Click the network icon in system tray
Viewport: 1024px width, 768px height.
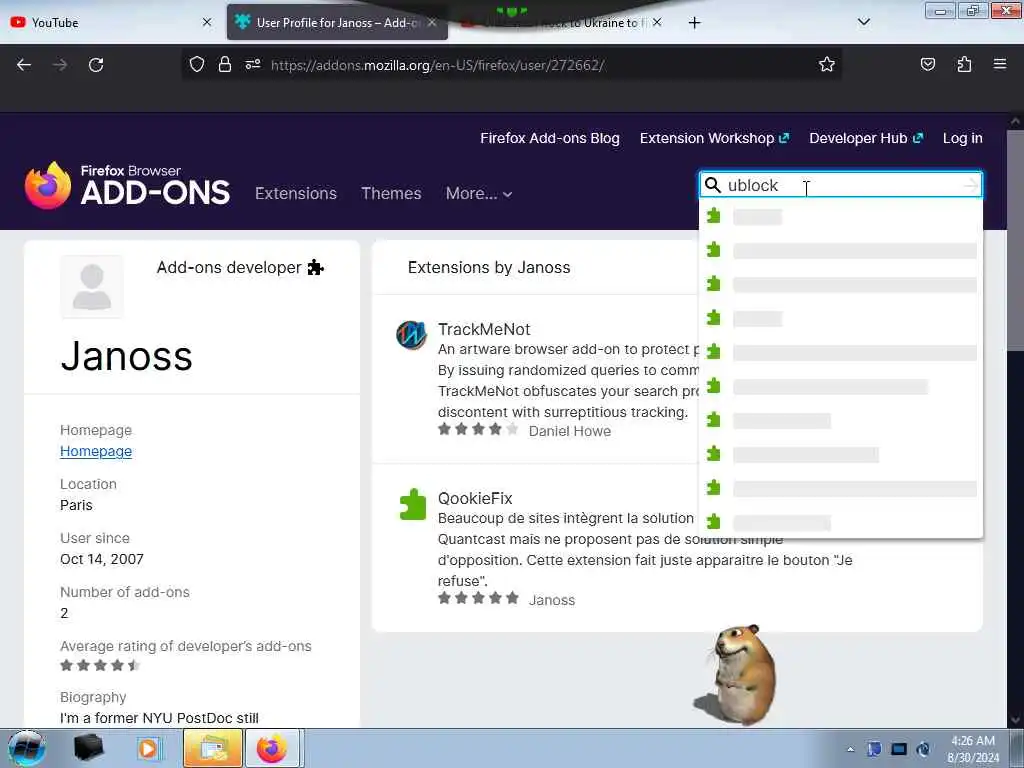(899, 749)
